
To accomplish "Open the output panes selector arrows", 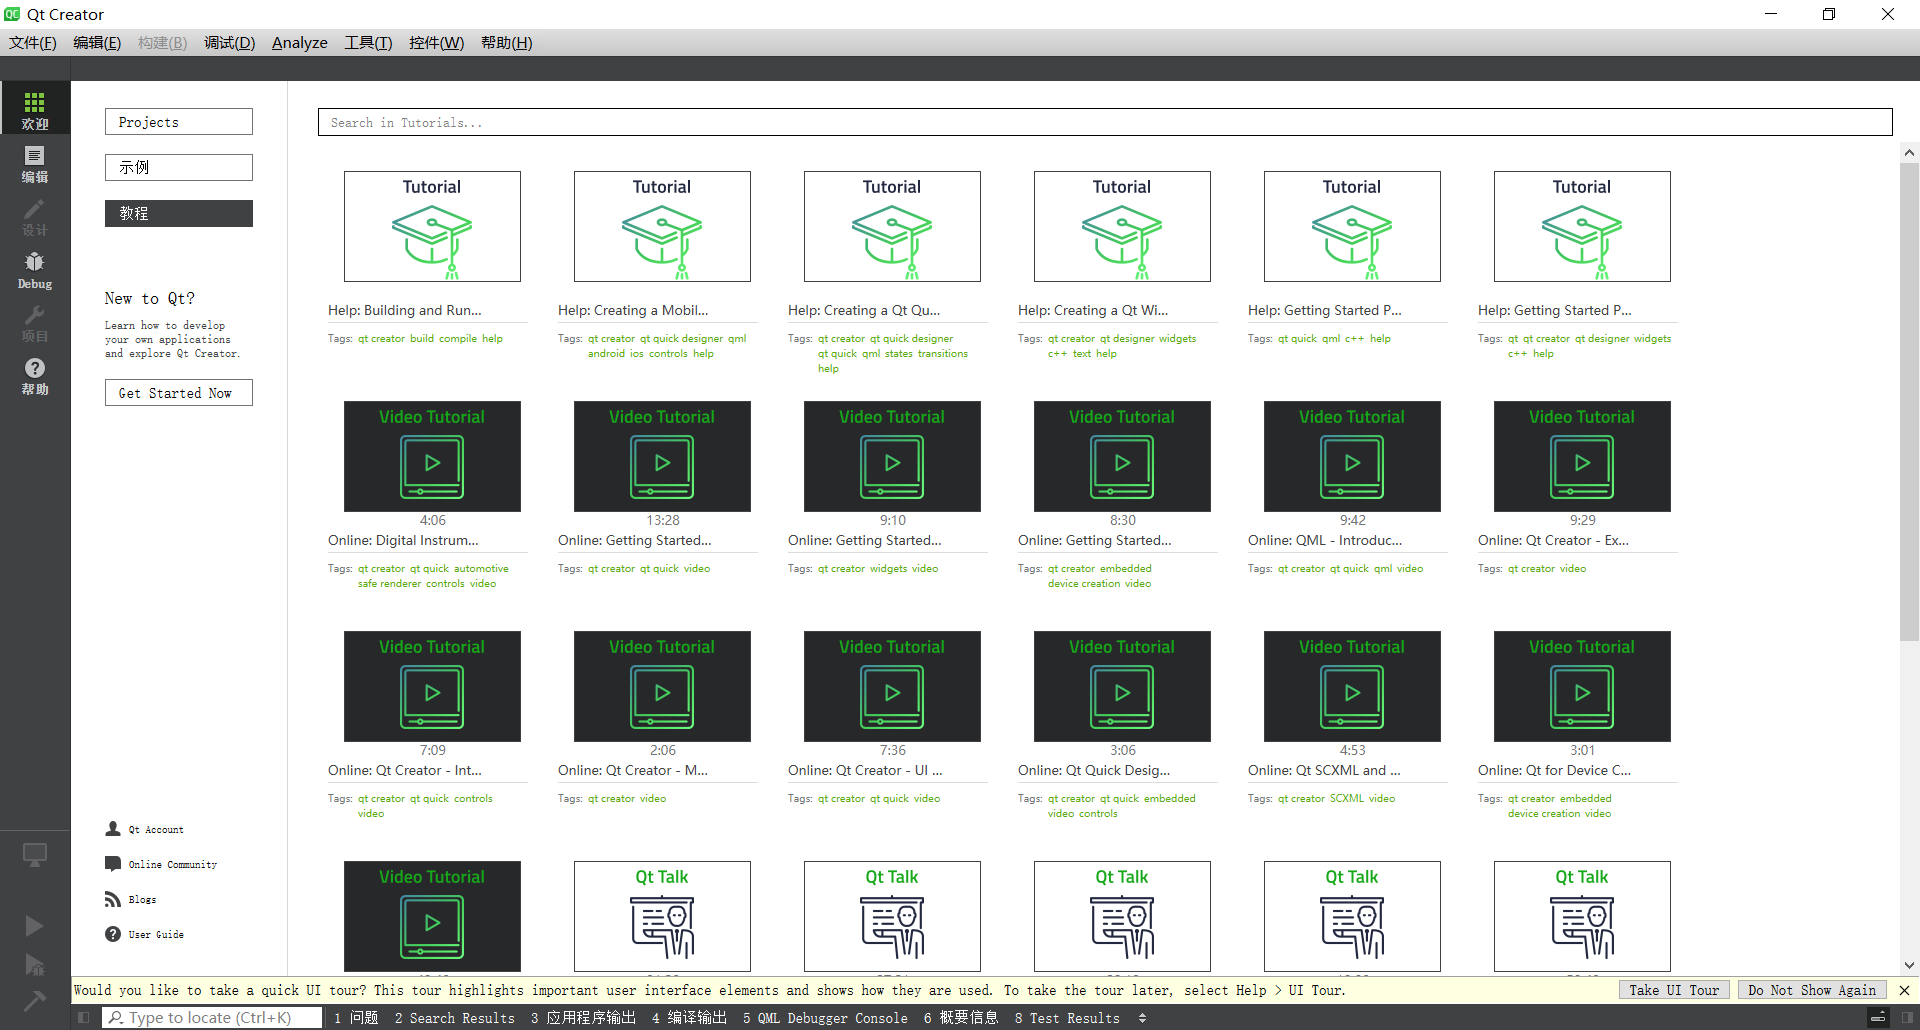I will pyautogui.click(x=1142, y=1018).
